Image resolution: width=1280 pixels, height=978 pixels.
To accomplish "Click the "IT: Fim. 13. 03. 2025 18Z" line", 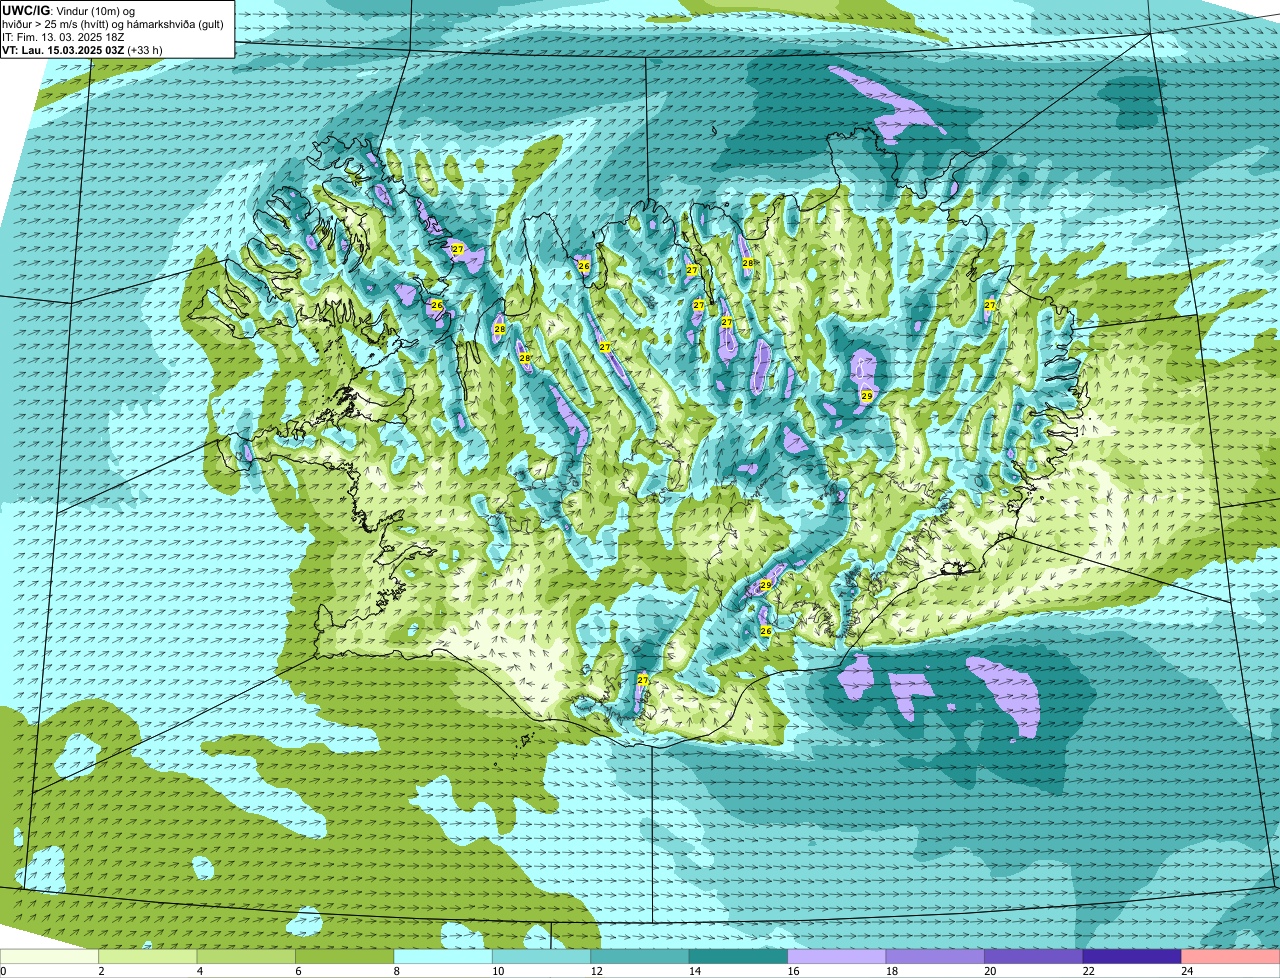I will [x=63, y=36].
